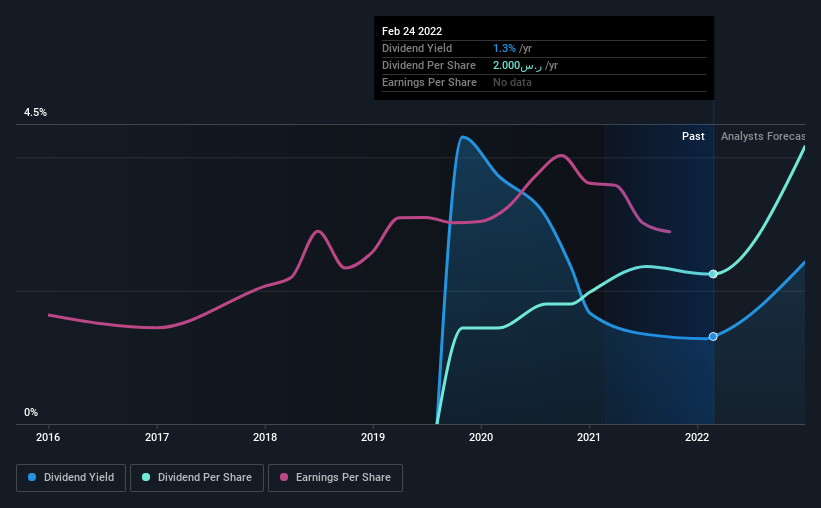Select the teal Dividend Per Share data point marker
The height and width of the screenshot is (508, 821).
pyautogui.click(x=713, y=274)
